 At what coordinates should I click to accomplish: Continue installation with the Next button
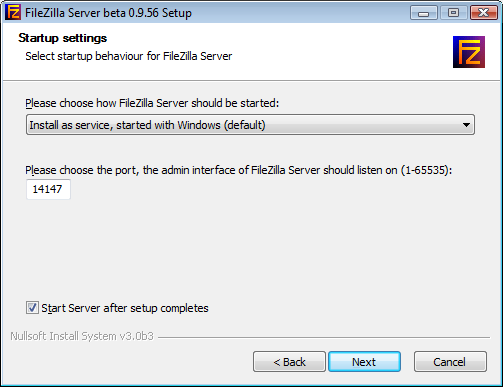364,362
